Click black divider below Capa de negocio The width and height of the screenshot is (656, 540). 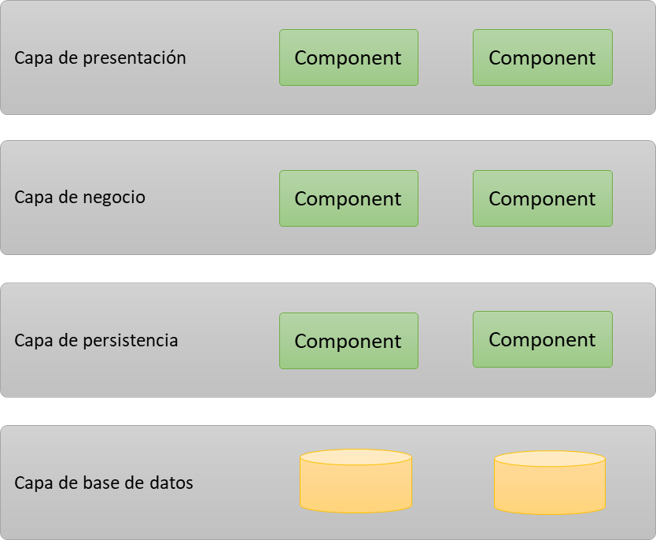328,269
